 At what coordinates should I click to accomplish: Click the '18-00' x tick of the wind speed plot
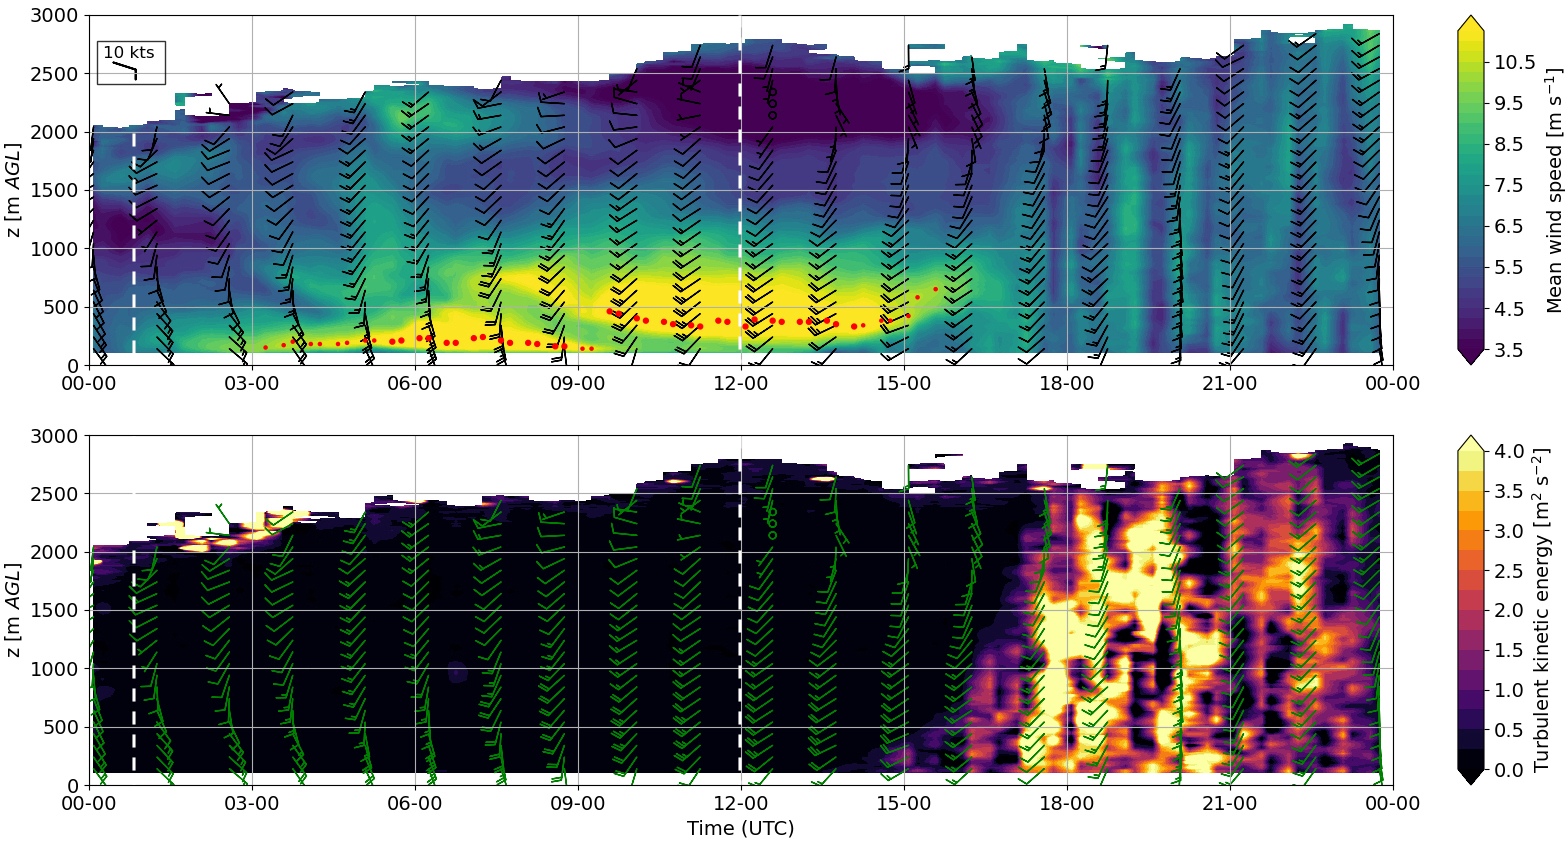1067,384
